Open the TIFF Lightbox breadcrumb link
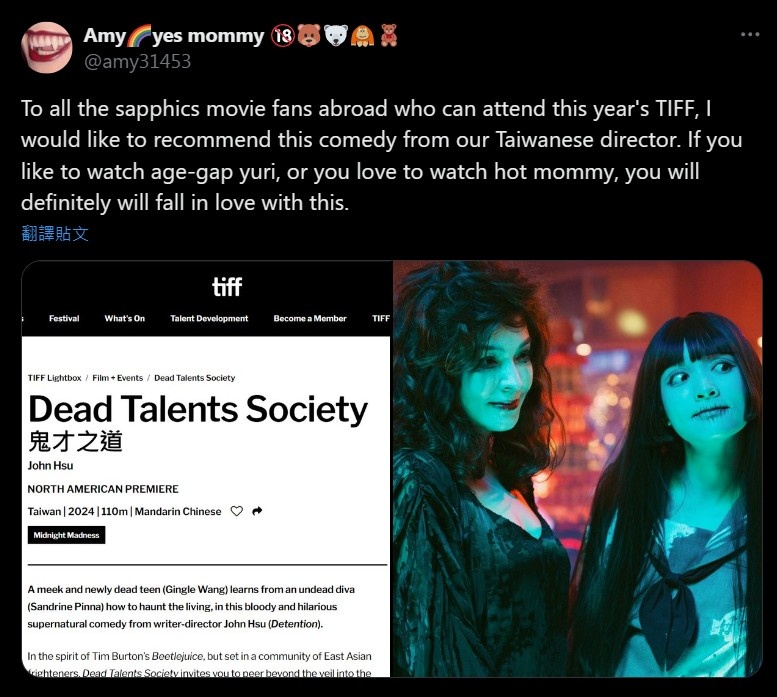 tap(55, 378)
